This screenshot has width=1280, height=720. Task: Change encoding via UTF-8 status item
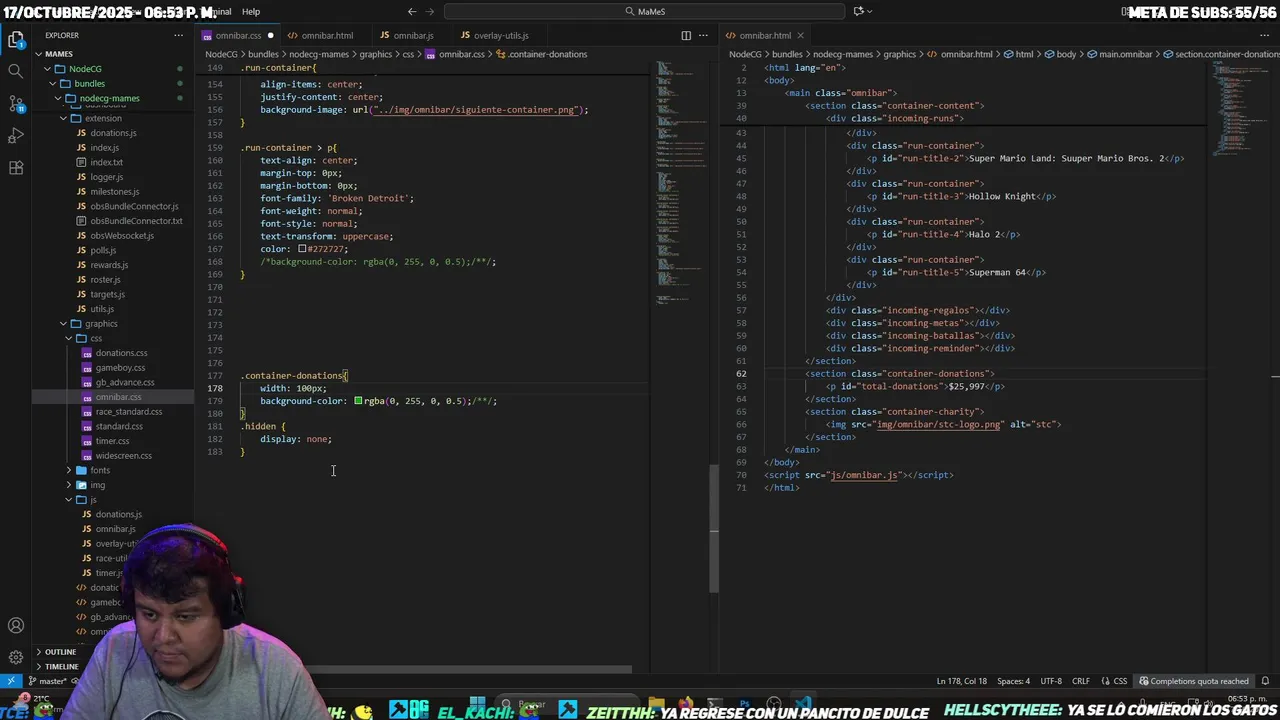(1050, 681)
